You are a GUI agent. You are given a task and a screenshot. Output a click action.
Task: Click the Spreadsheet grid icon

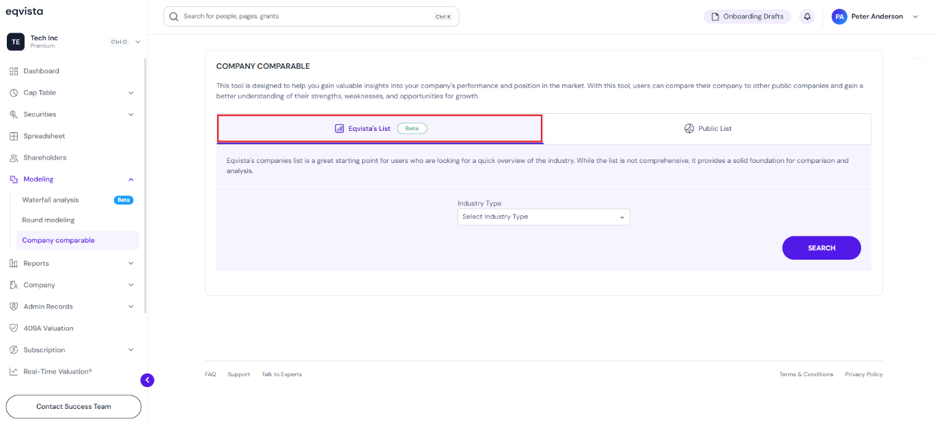pyautogui.click(x=14, y=136)
